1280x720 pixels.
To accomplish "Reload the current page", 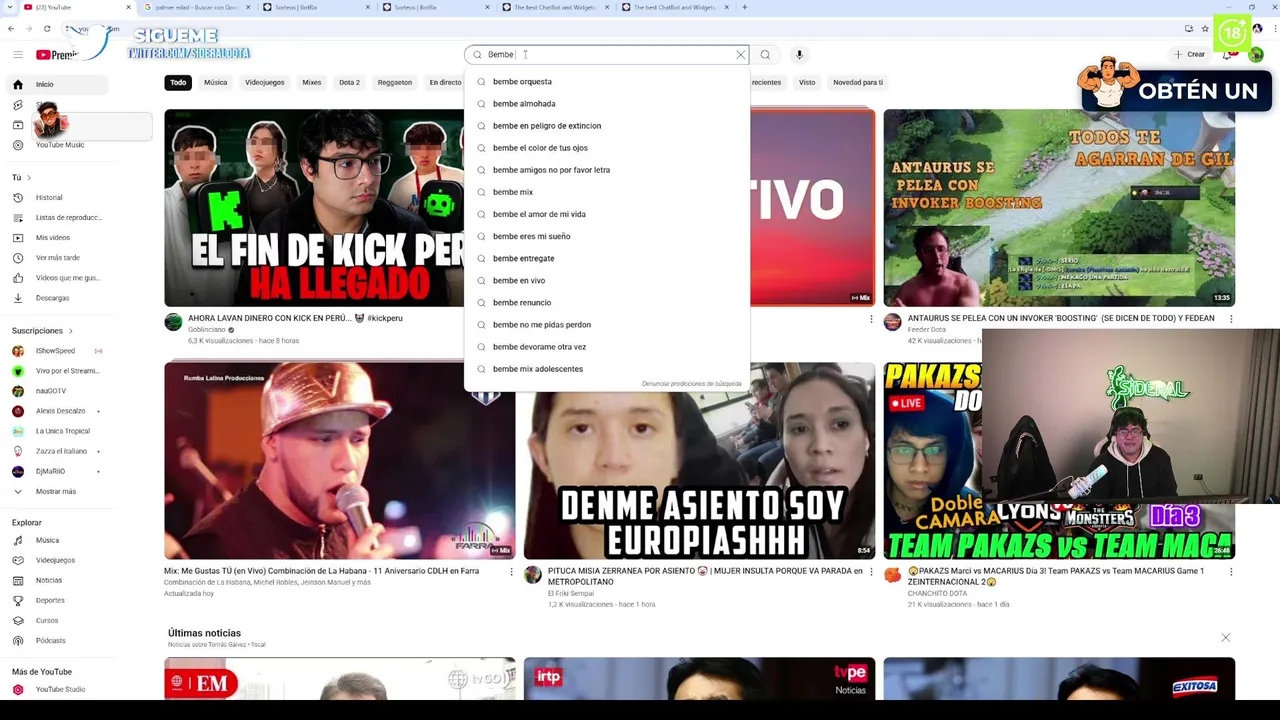I will coord(46,28).
